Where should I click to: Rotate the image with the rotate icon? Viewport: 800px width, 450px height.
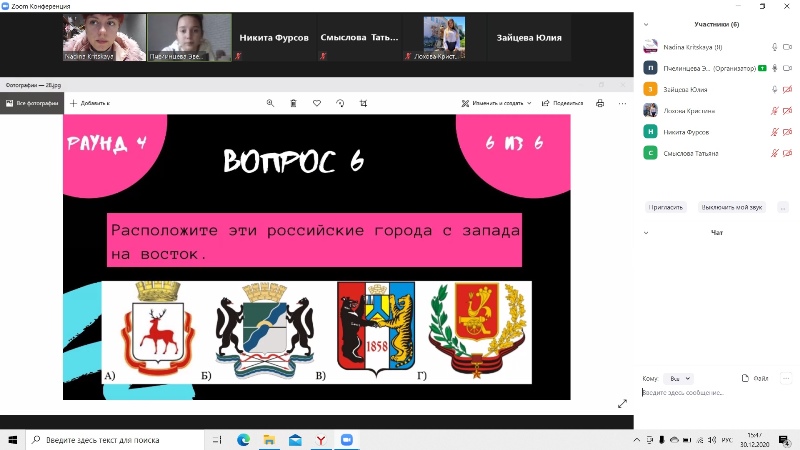340,103
